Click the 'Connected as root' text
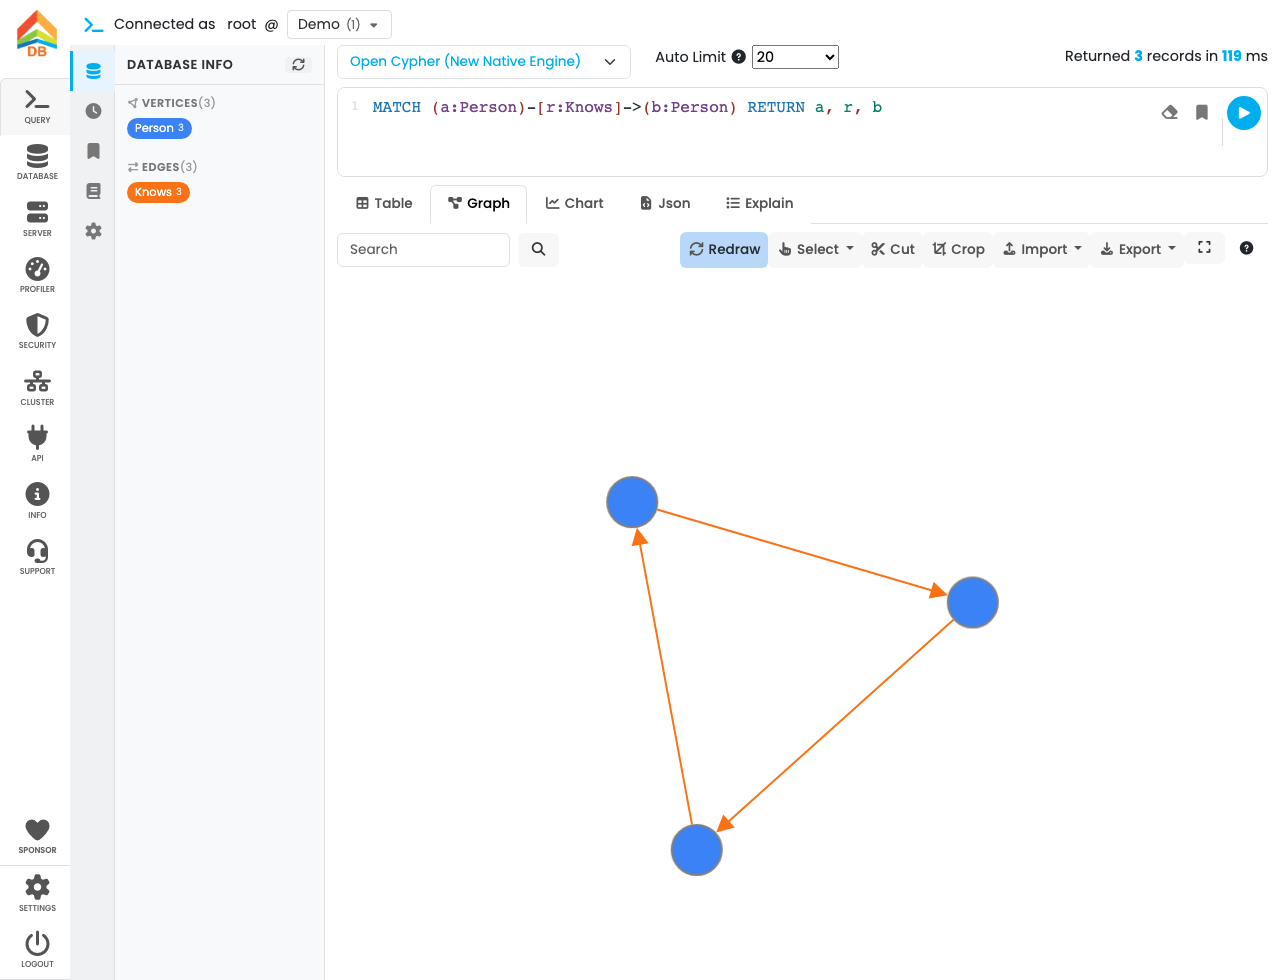This screenshot has height=980, width=1280. [185, 24]
